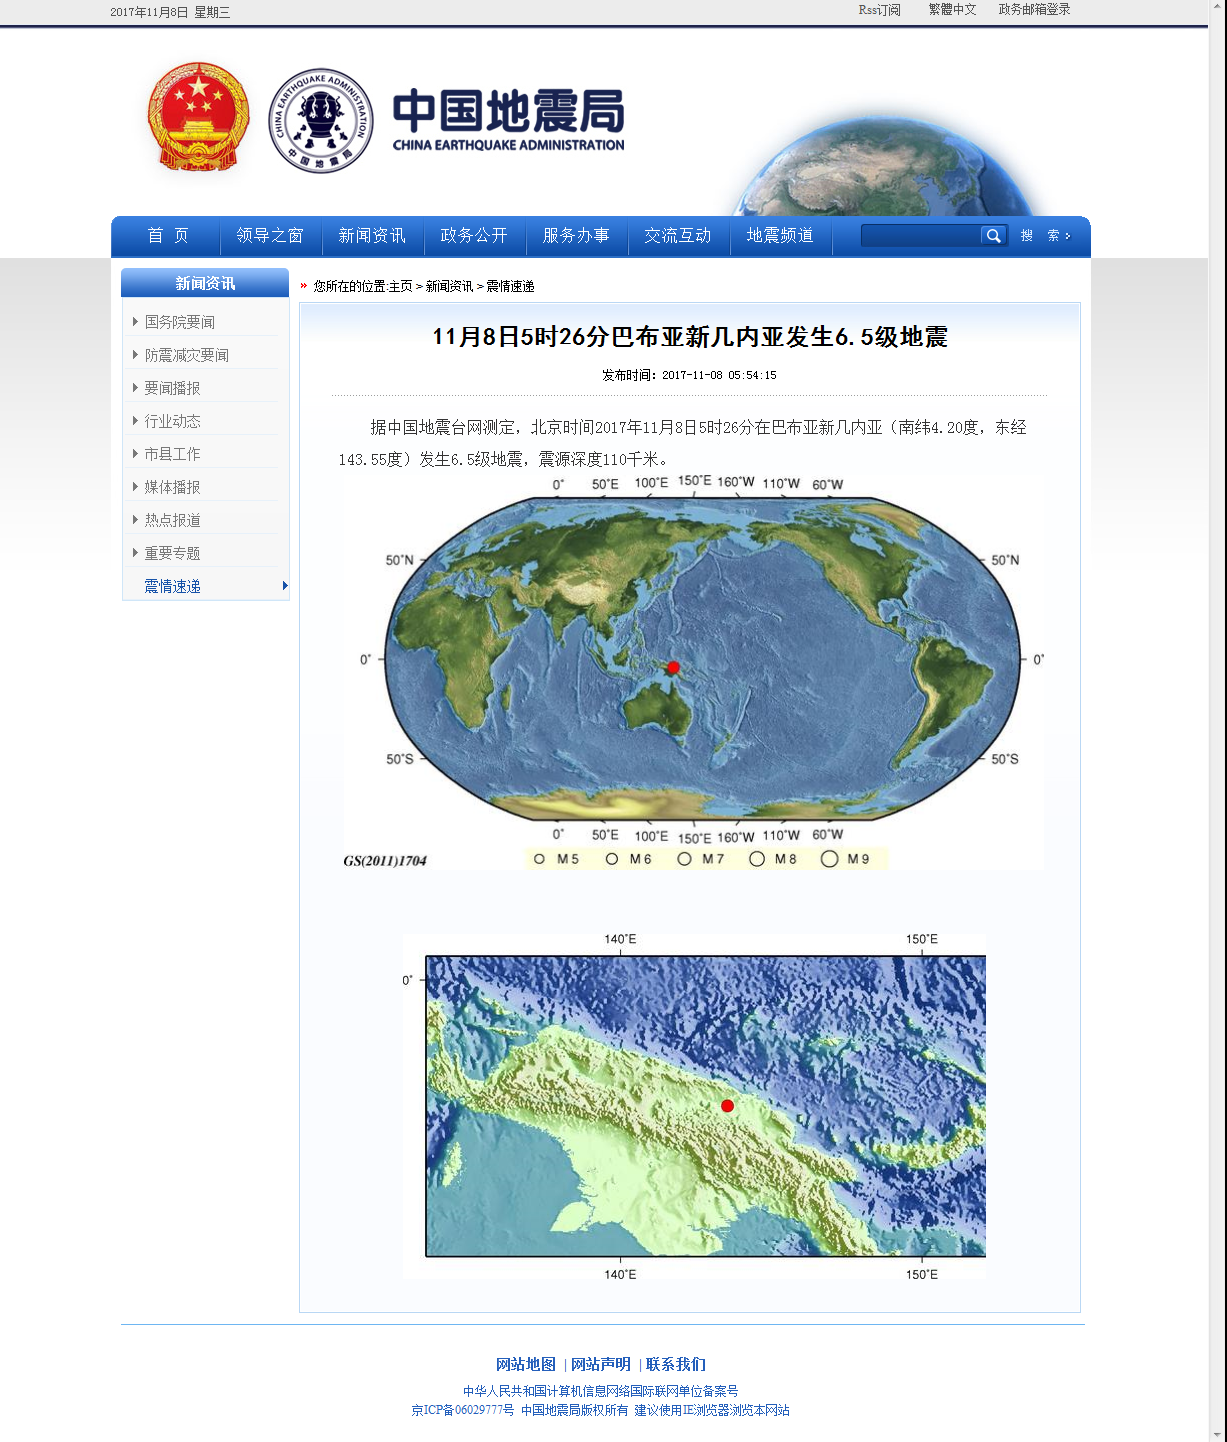The image size is (1227, 1442).
Task: Expand 防震减灾要闻 sidebar entry
Action: (187, 355)
